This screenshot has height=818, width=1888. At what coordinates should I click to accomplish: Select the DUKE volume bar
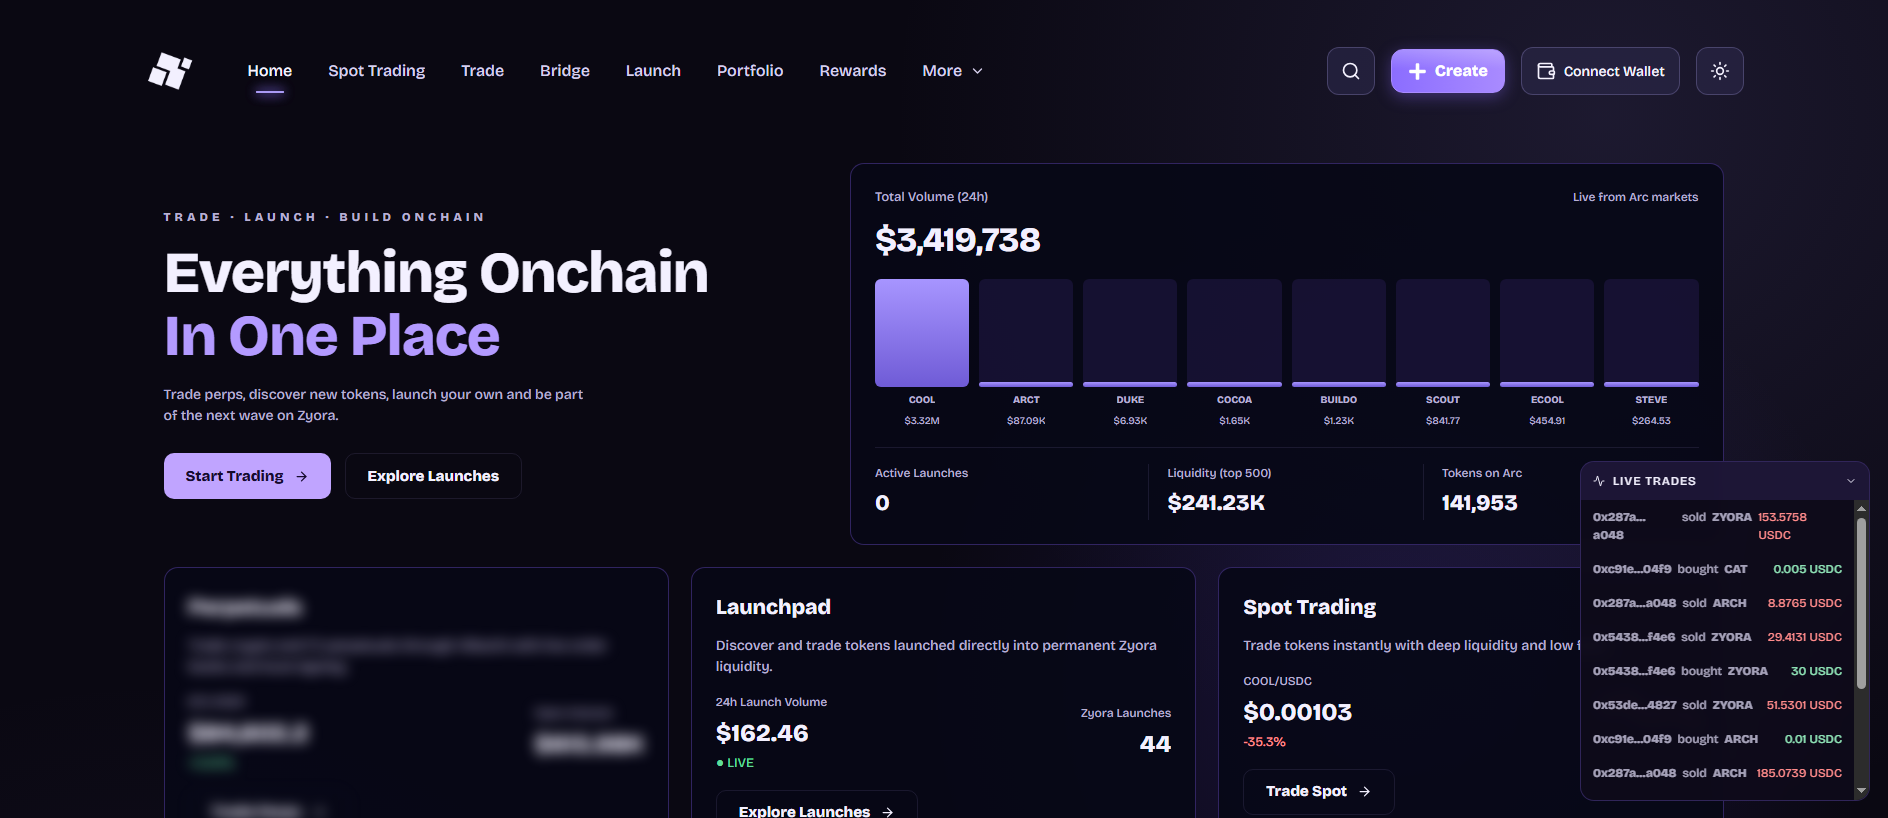click(x=1130, y=333)
